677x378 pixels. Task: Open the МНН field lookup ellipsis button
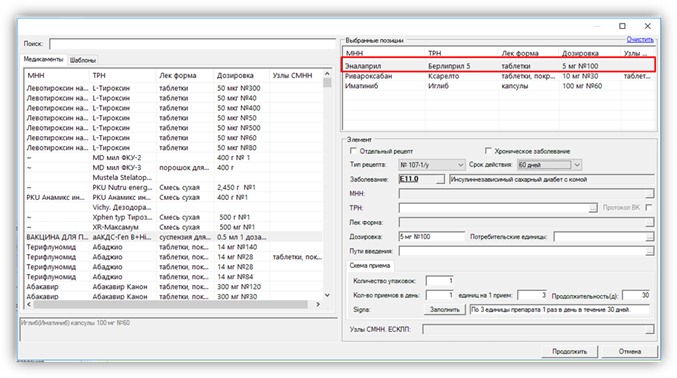click(649, 194)
